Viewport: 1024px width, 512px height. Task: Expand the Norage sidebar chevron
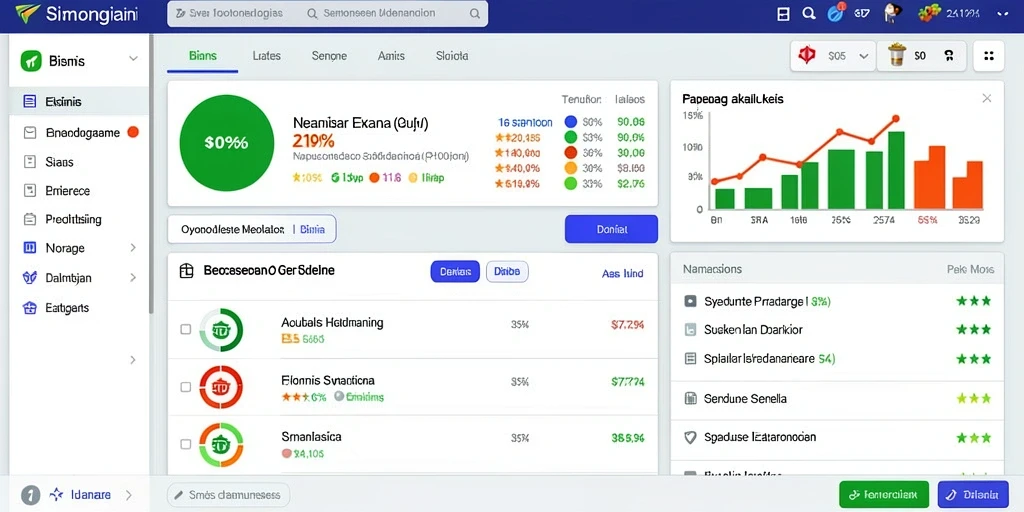133,248
